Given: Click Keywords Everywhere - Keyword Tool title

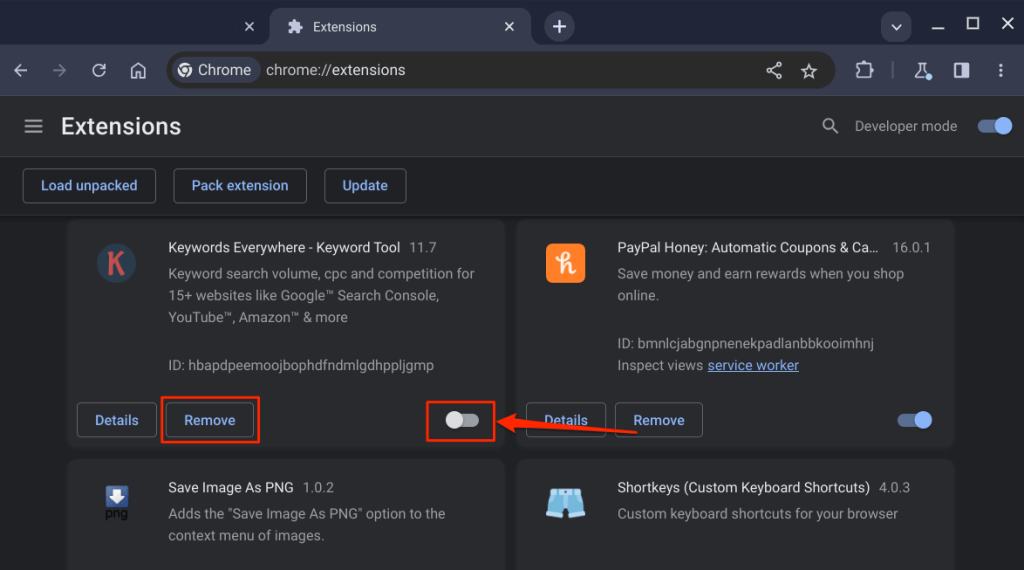Looking at the screenshot, I should coord(284,247).
